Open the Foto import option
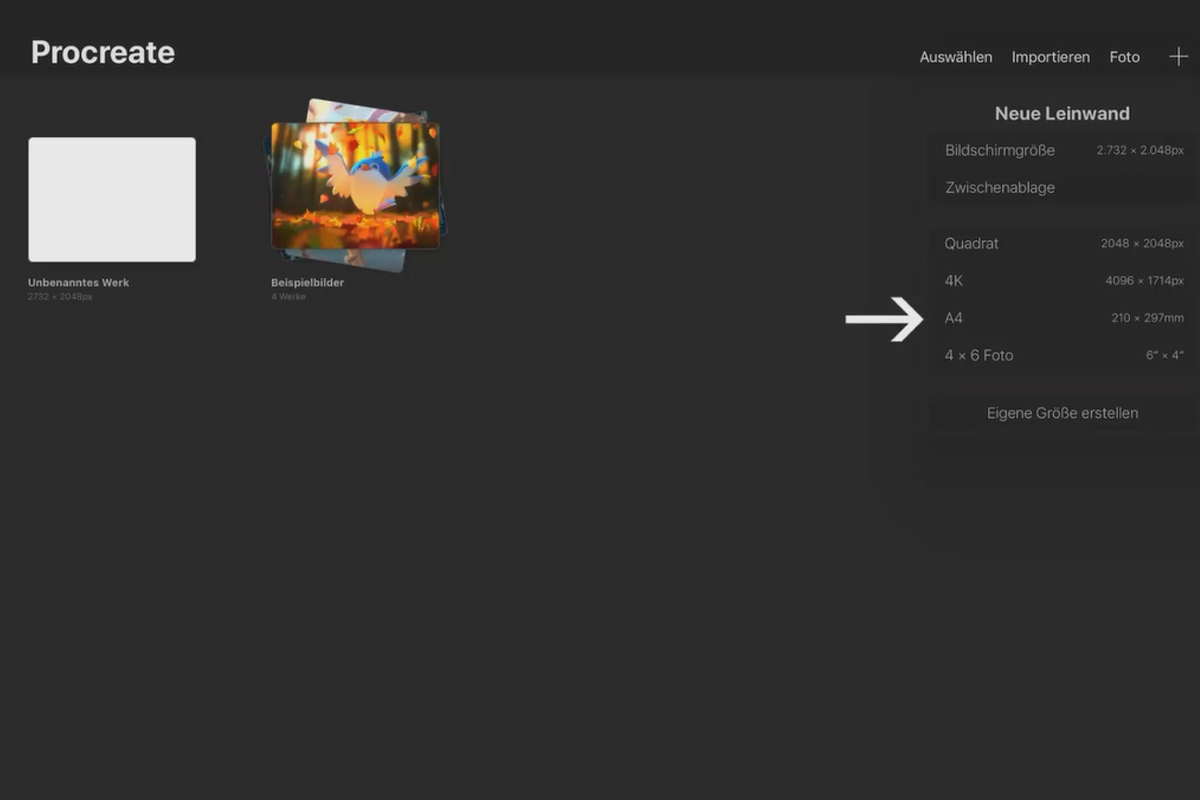The height and width of the screenshot is (800, 1200). point(1125,57)
